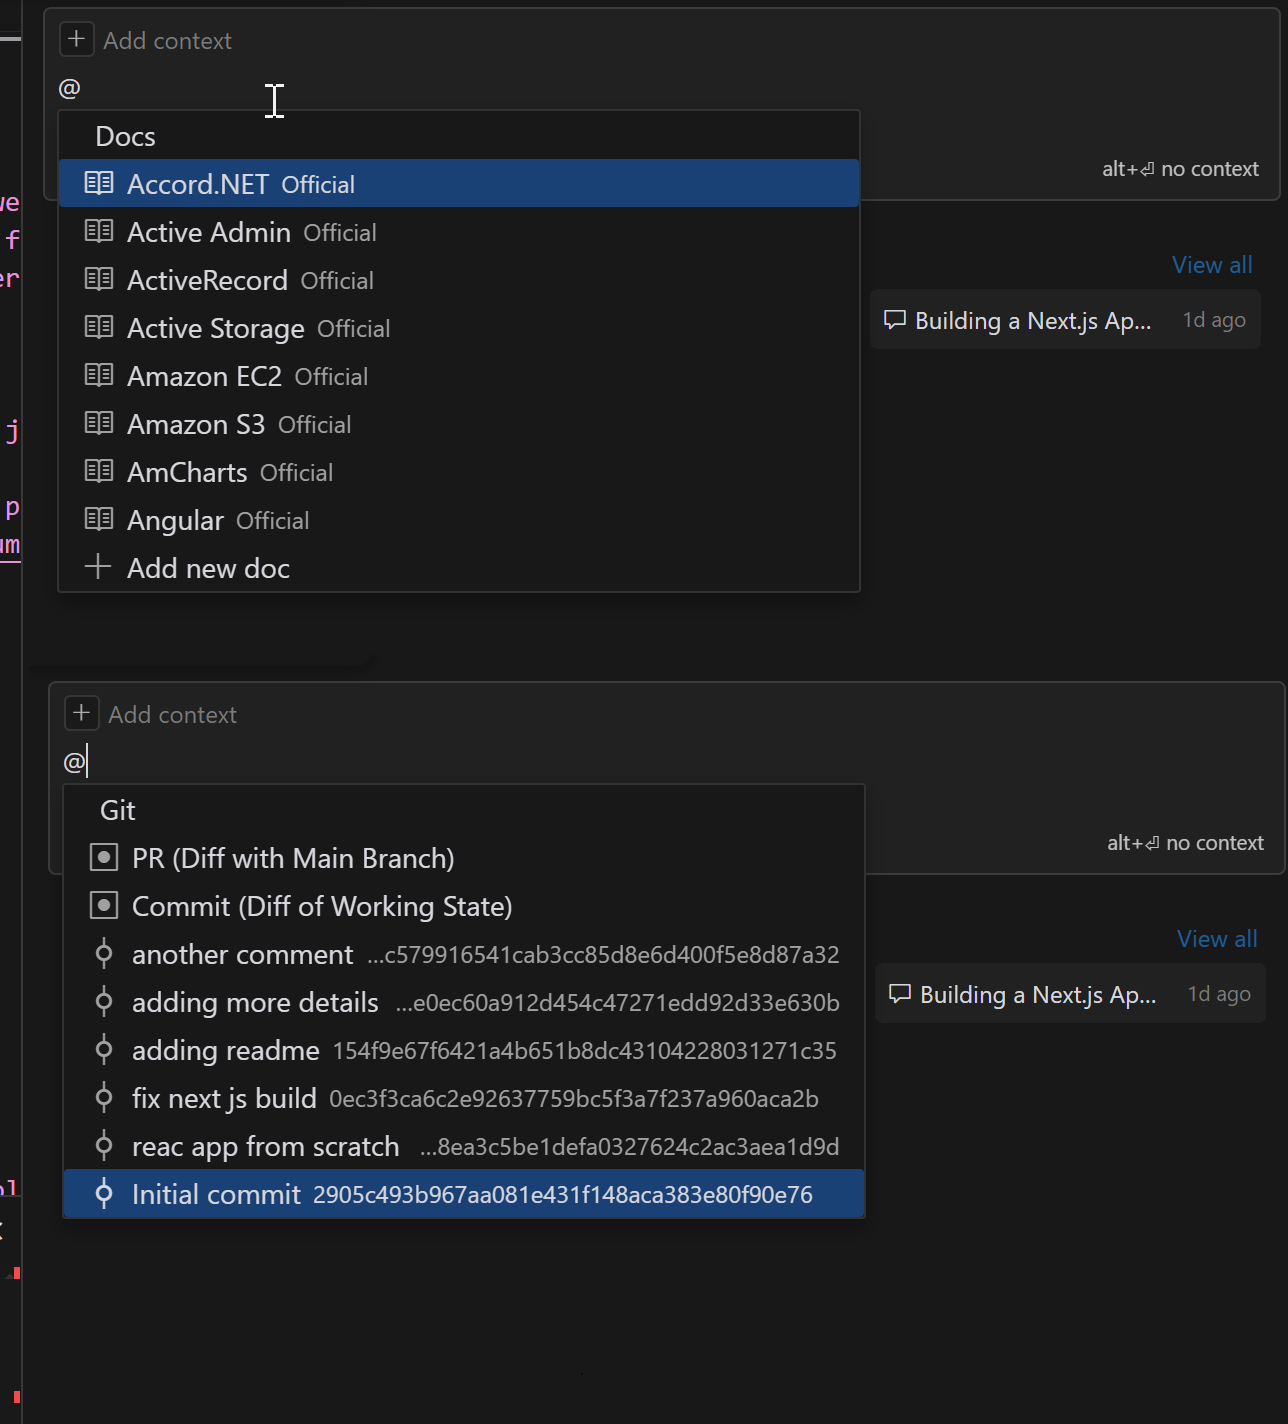Click upper '1d ago' timestamp
Screen dimensions: 1288x1424
pos(1214,320)
